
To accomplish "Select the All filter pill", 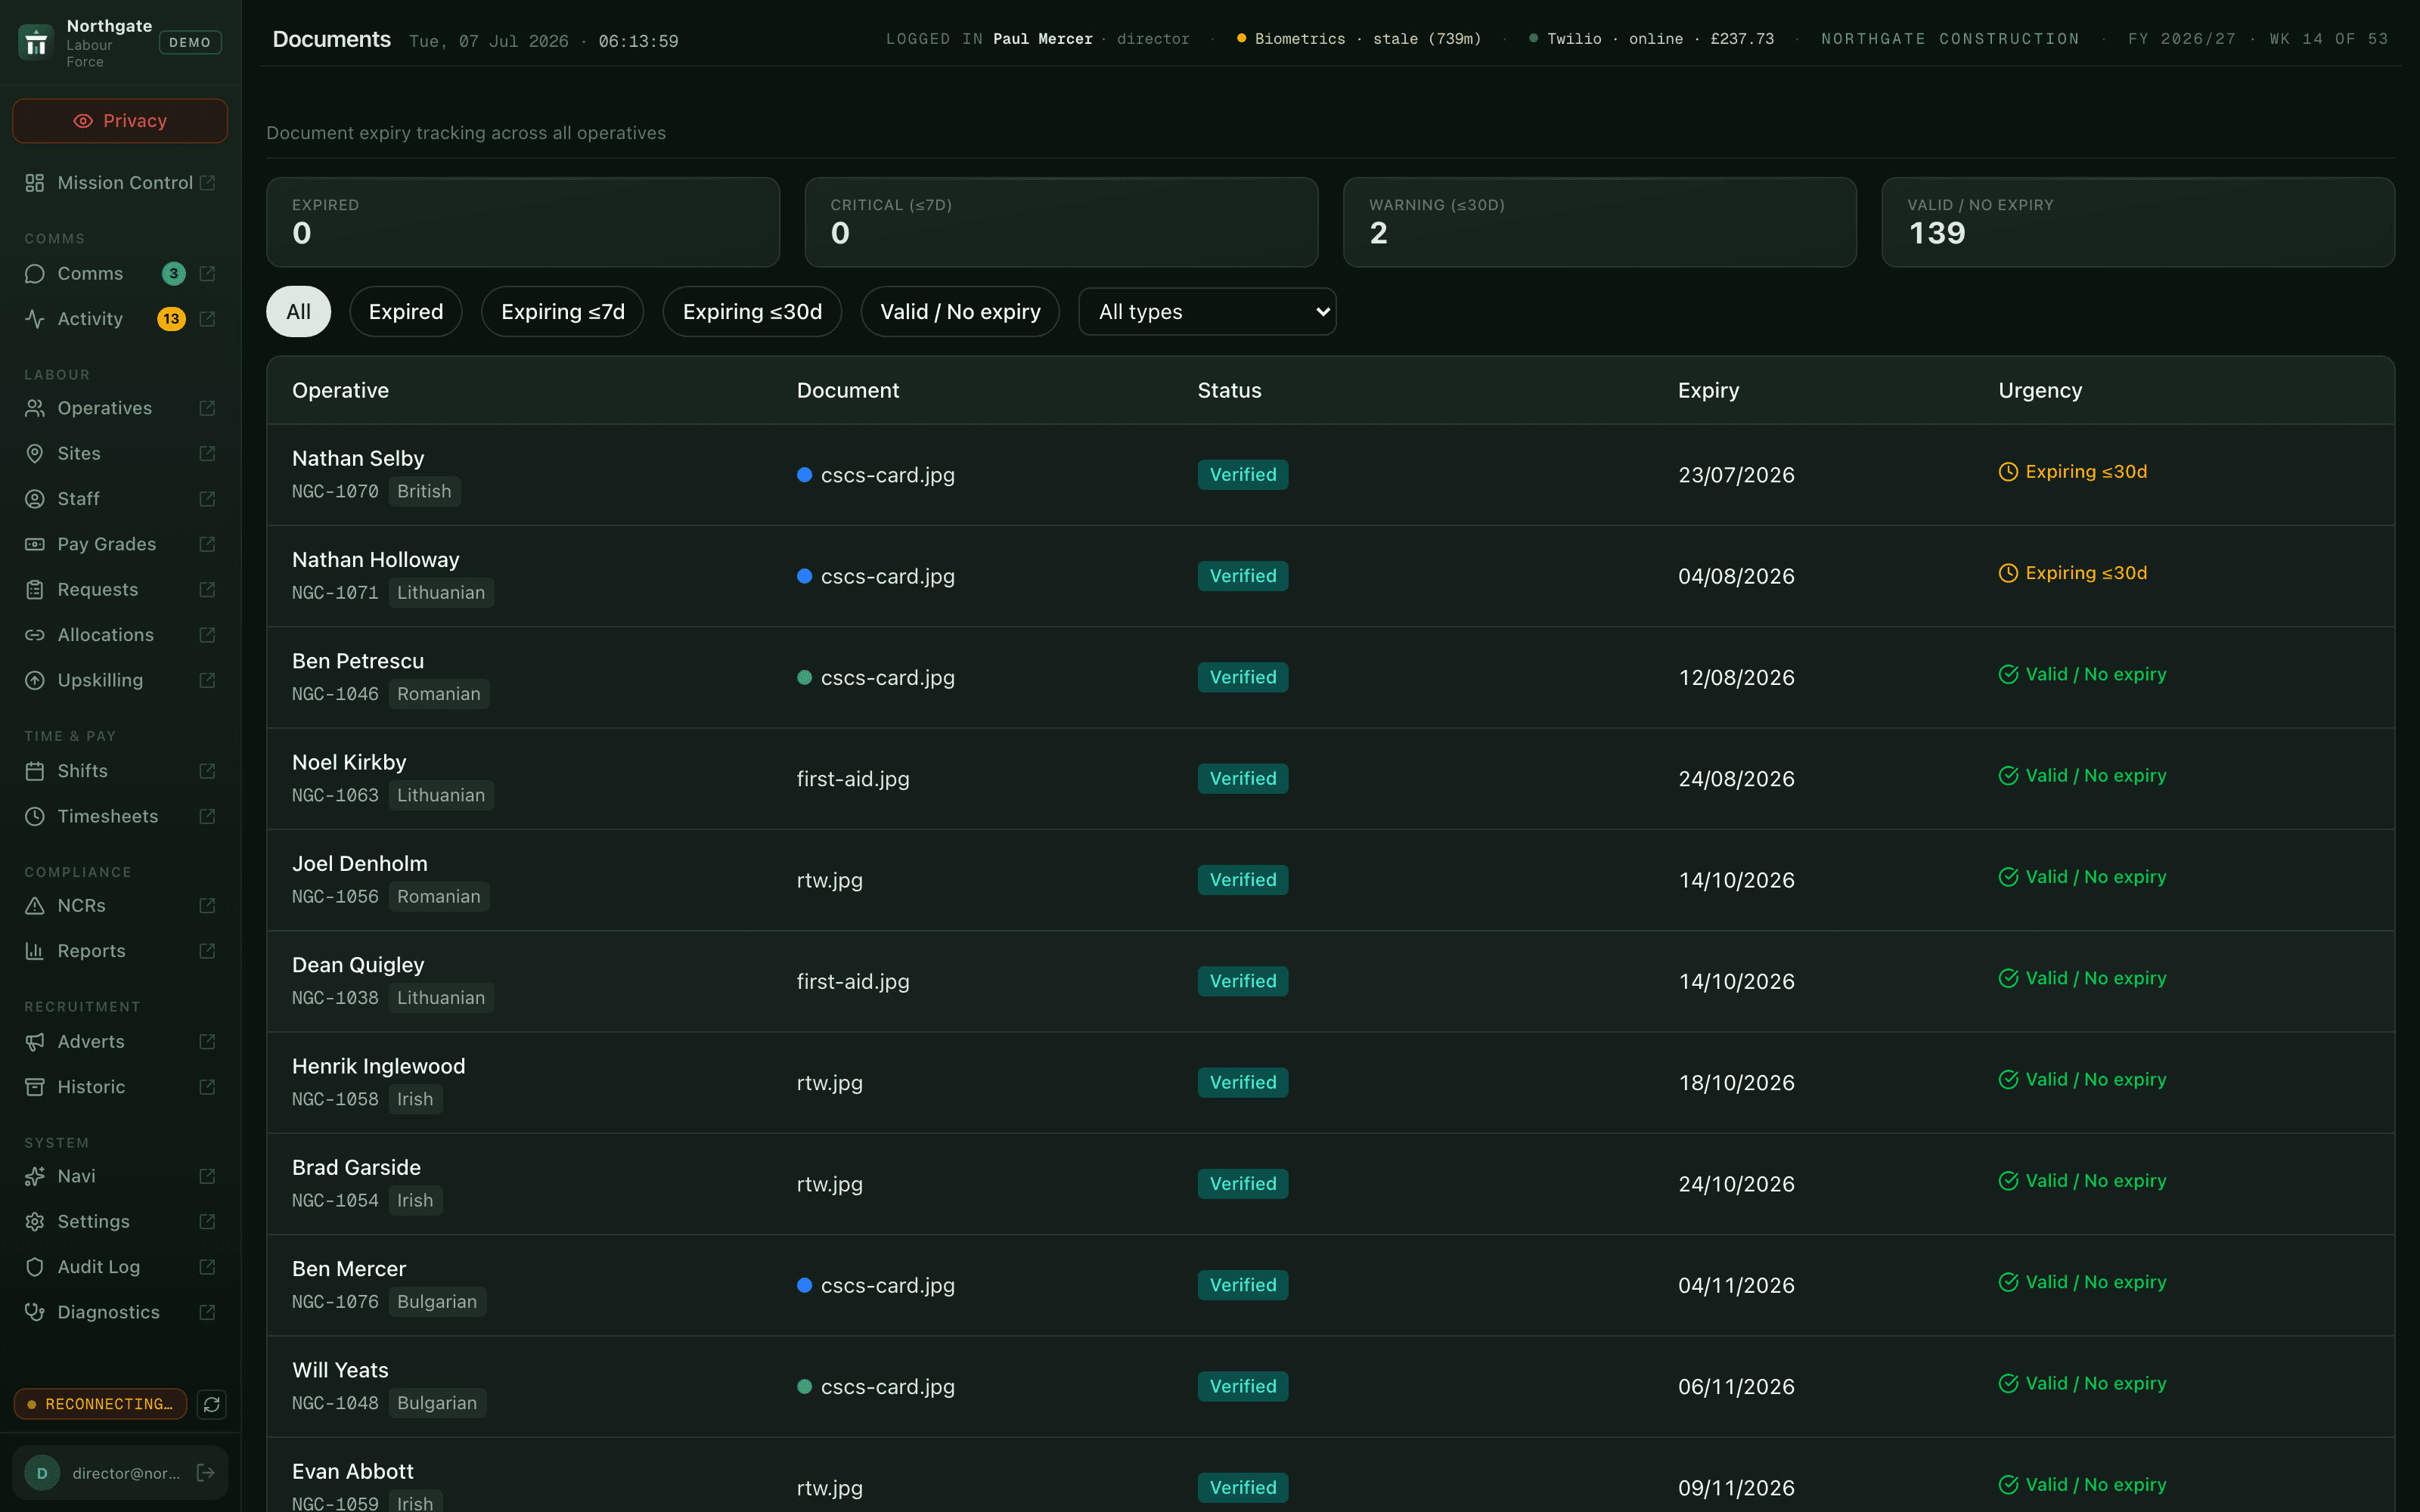I will pos(298,312).
